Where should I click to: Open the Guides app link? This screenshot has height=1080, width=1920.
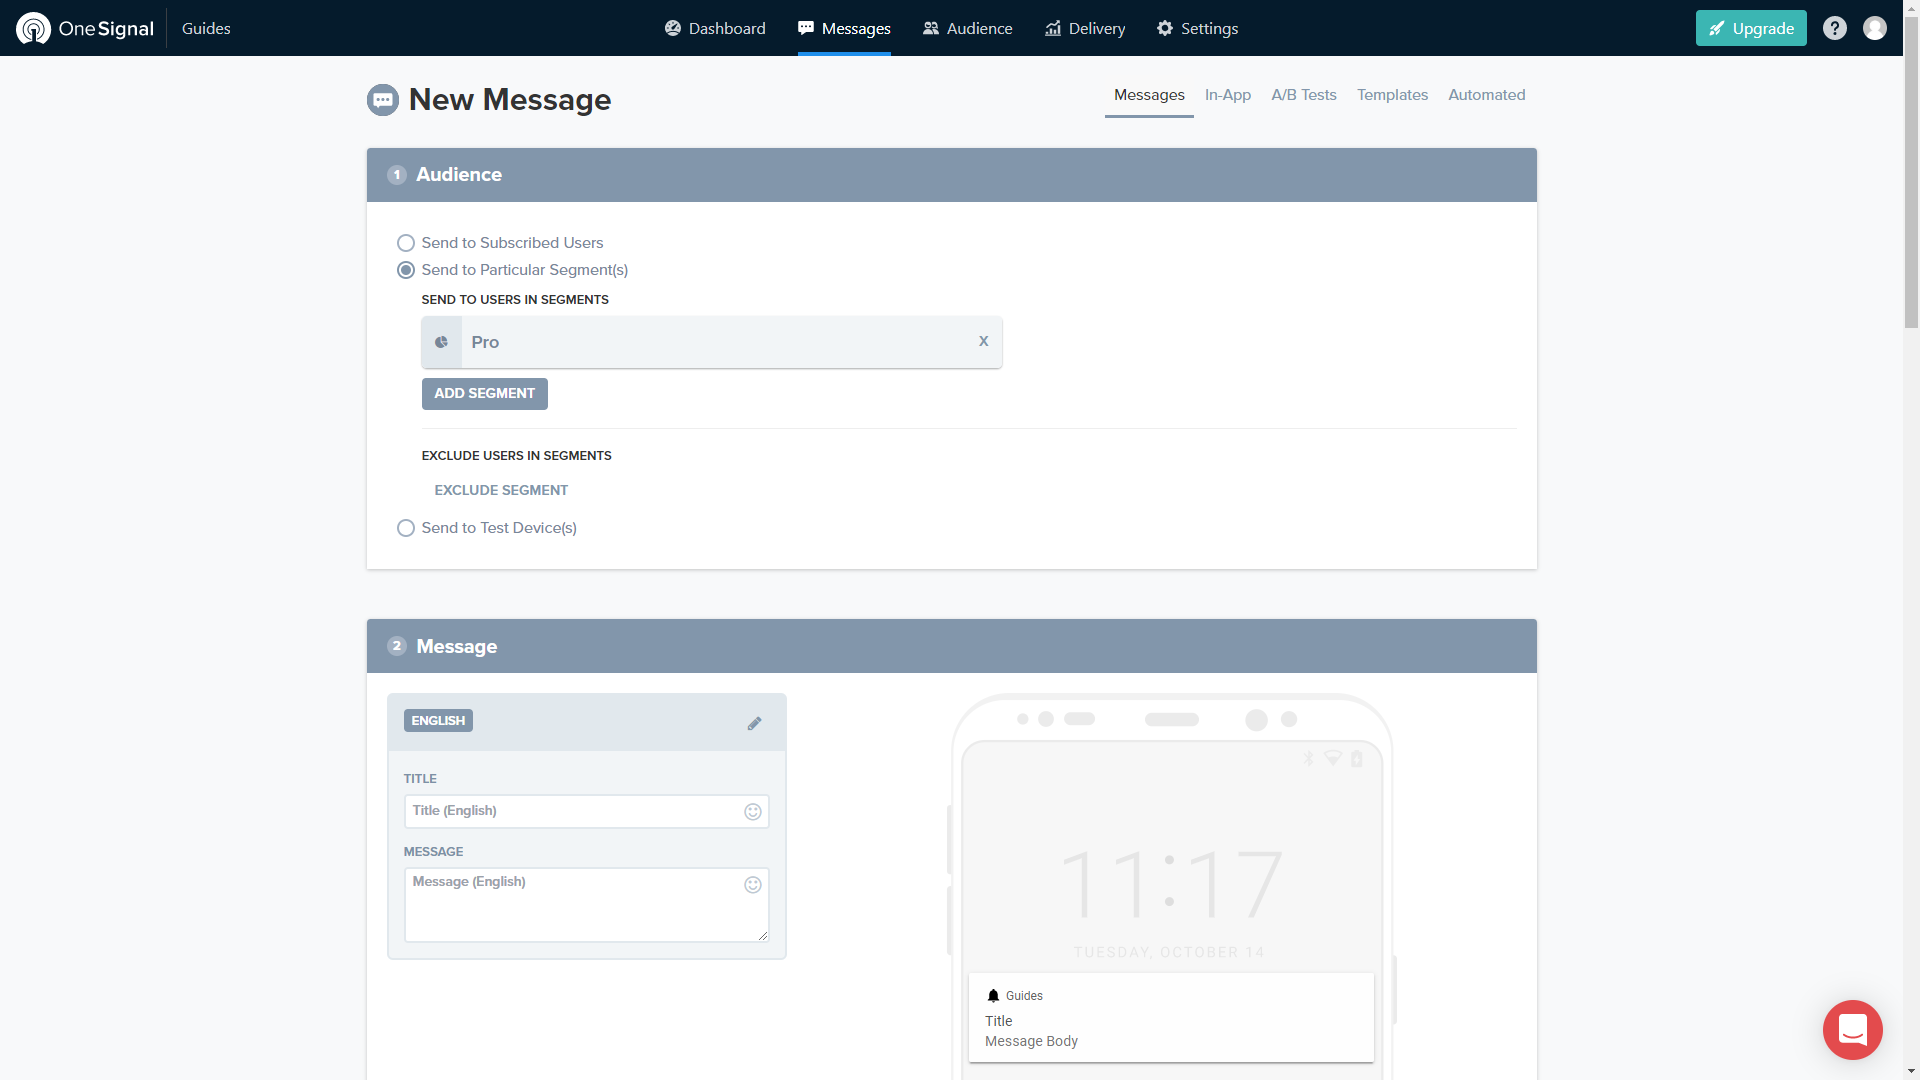pyautogui.click(x=206, y=28)
